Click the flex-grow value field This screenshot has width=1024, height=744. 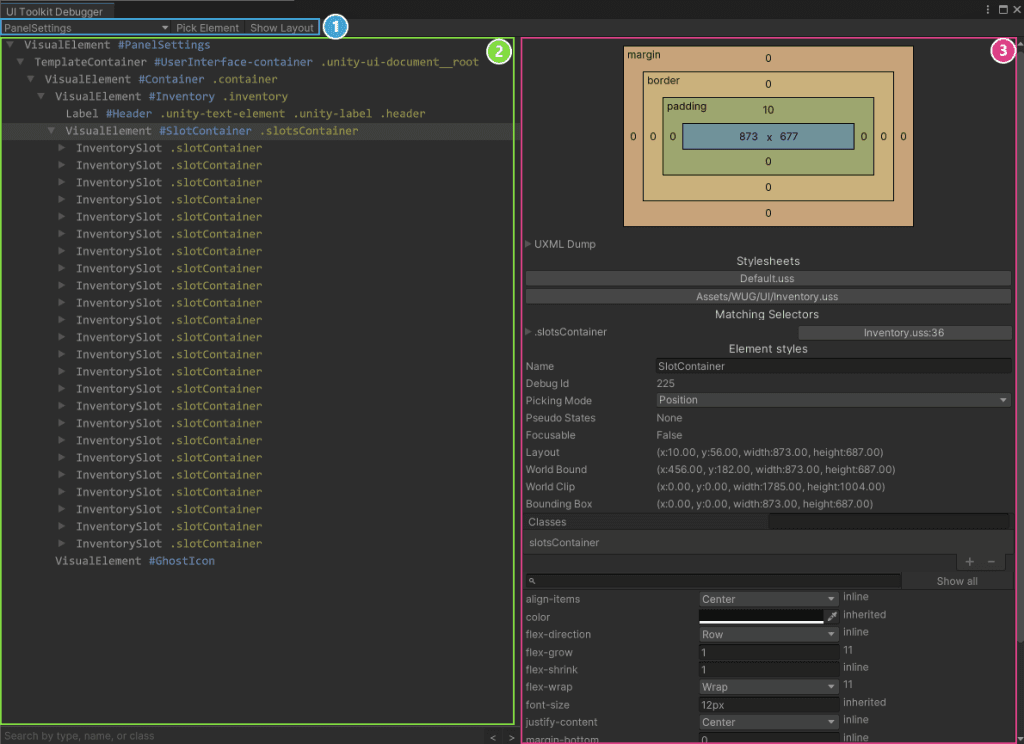tap(769, 653)
